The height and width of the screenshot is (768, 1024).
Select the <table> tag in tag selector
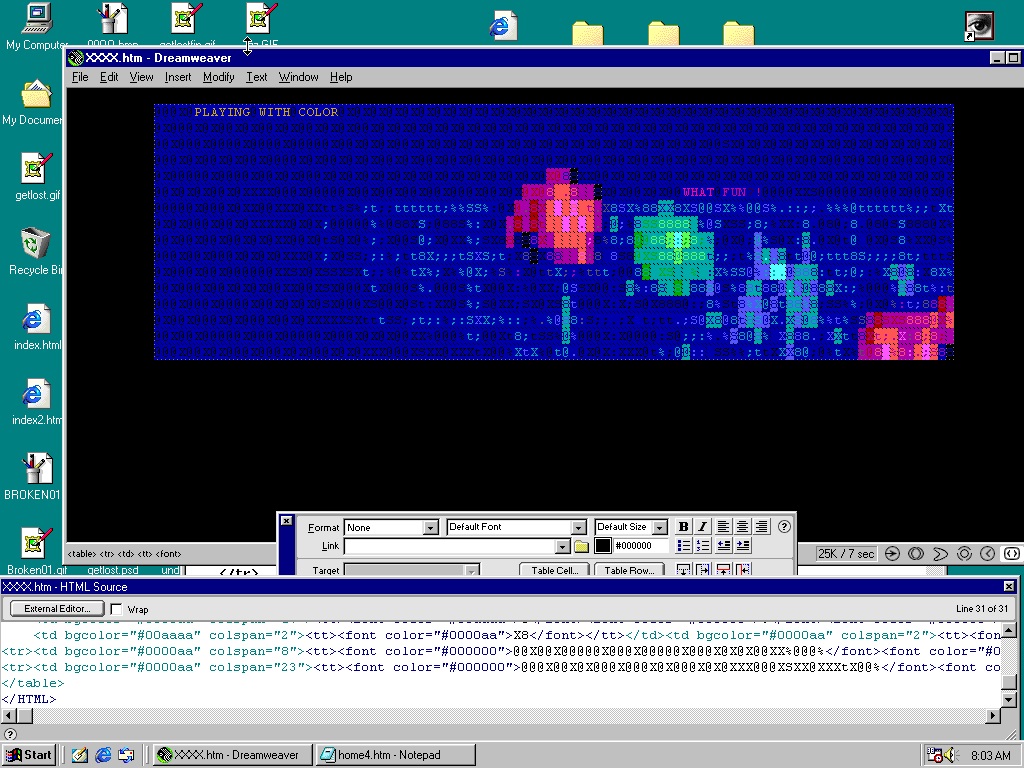(81, 554)
